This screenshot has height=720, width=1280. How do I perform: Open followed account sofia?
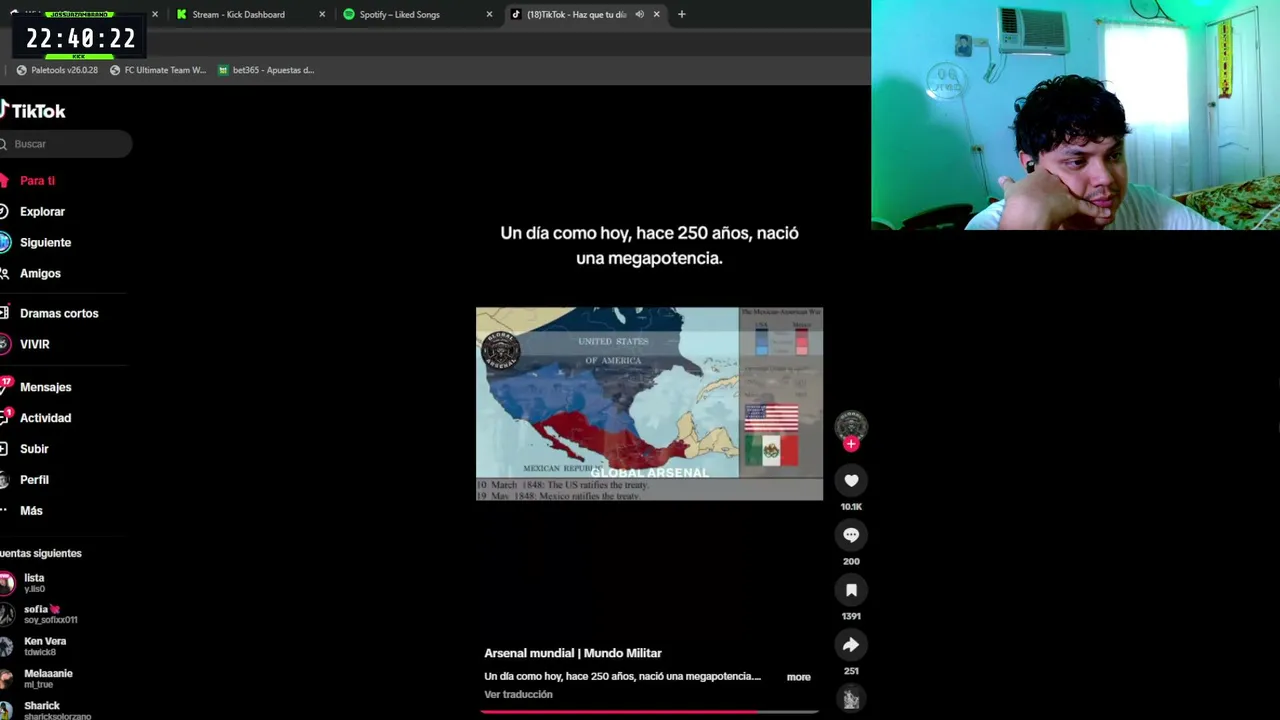point(40,614)
